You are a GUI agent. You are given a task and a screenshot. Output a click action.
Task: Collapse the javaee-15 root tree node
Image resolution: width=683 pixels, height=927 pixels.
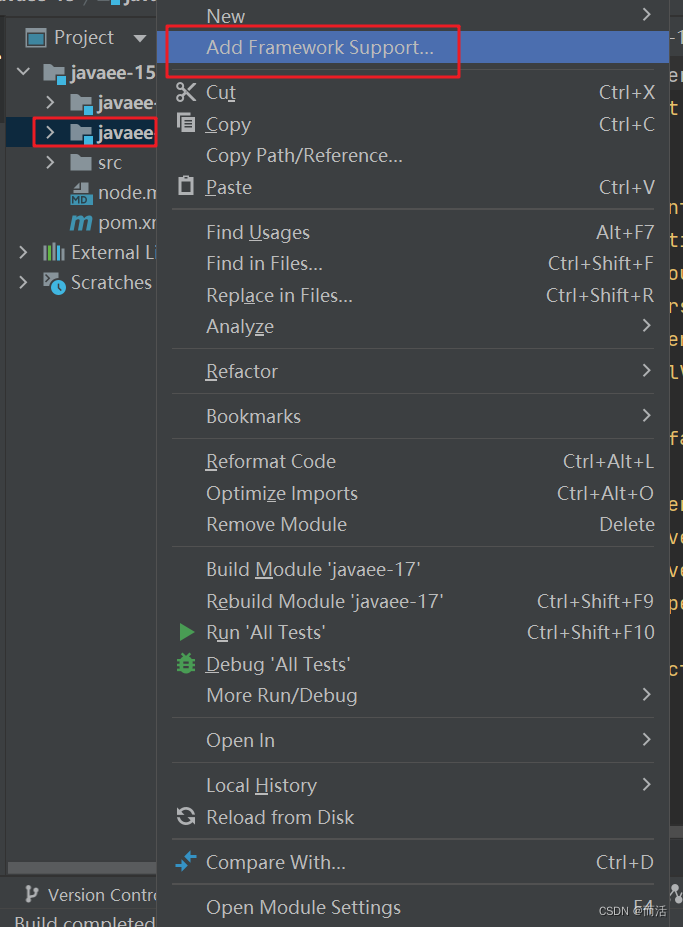tap(24, 72)
